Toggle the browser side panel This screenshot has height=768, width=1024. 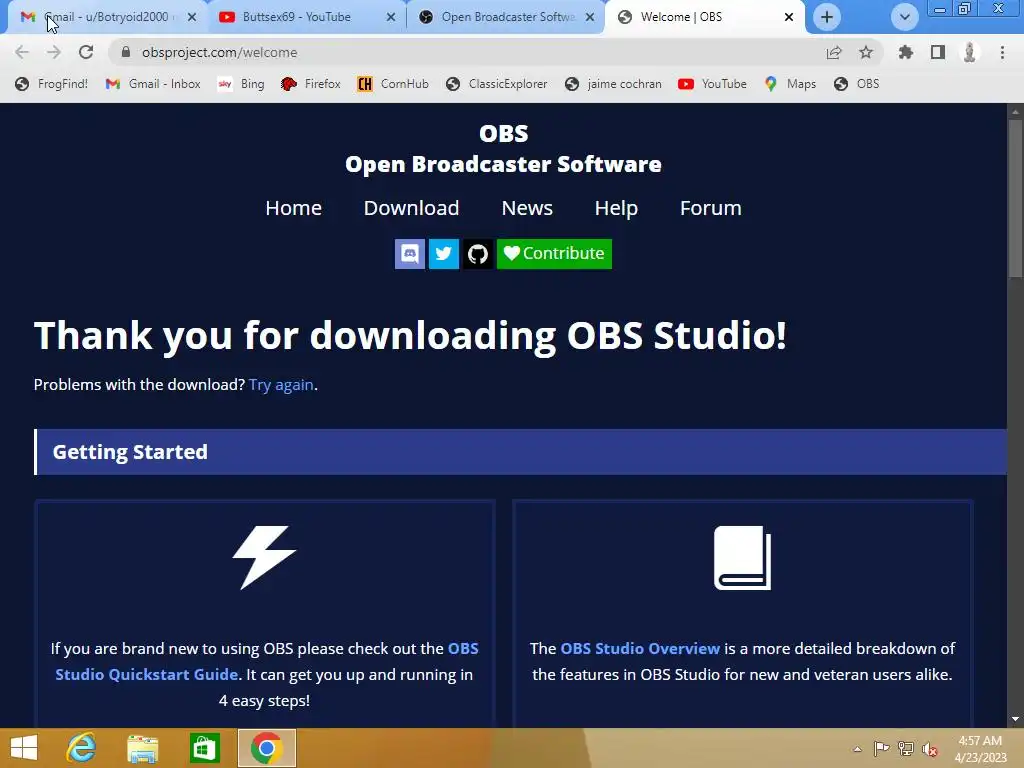(938, 52)
